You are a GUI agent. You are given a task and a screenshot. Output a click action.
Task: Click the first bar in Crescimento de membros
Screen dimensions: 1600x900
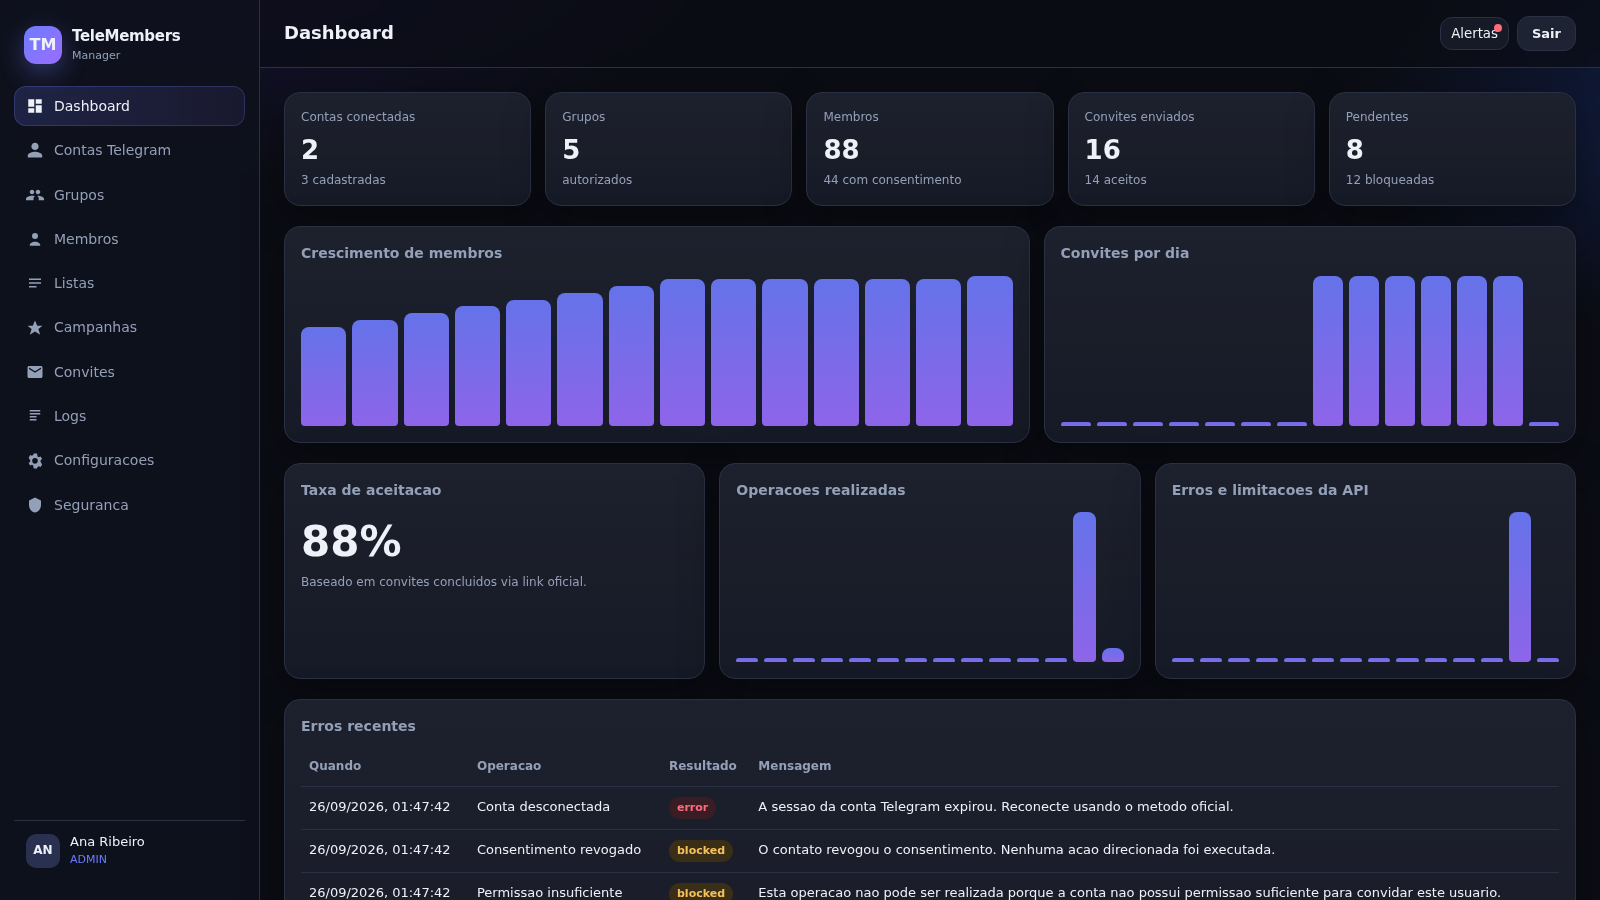click(323, 376)
